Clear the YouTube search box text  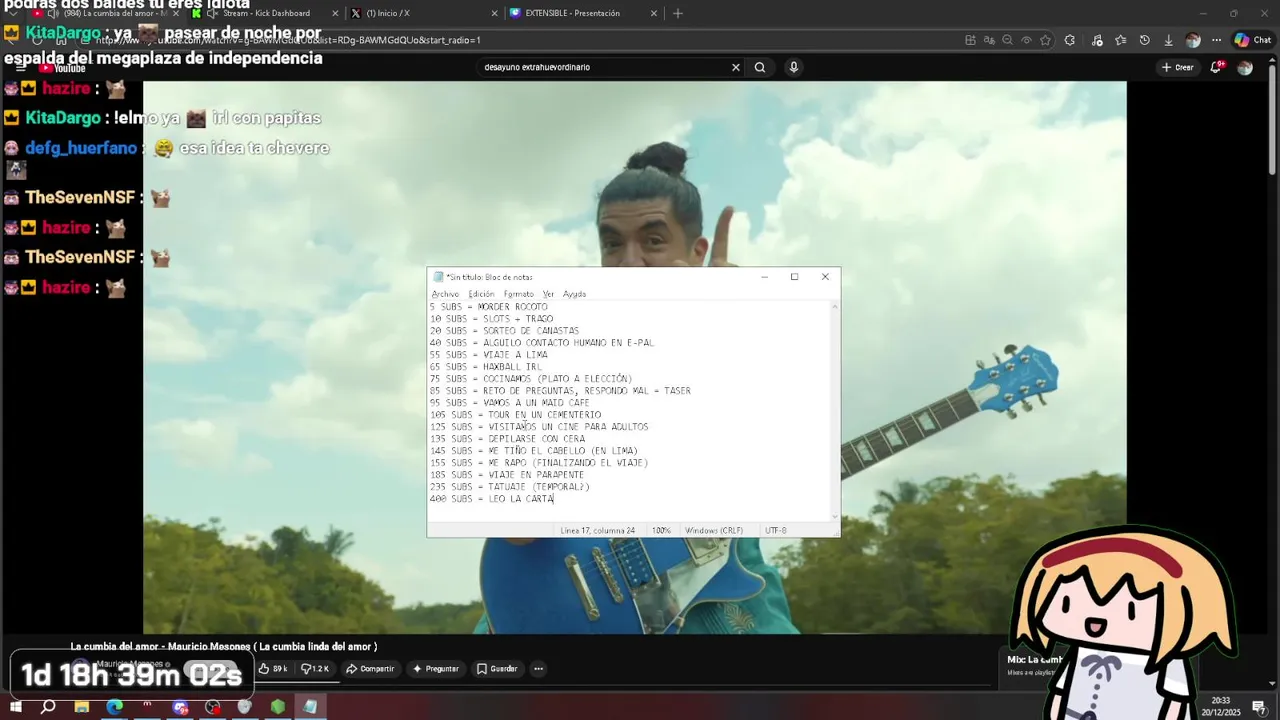pyautogui.click(x=736, y=67)
